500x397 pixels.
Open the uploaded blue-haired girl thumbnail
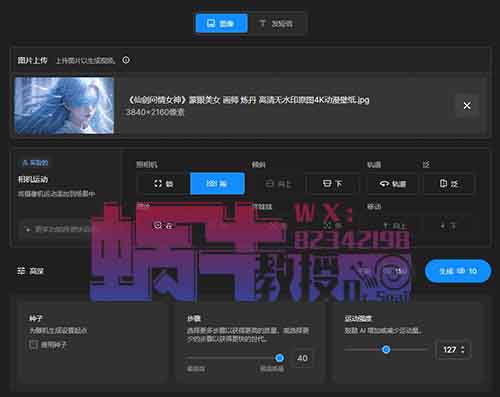64,105
